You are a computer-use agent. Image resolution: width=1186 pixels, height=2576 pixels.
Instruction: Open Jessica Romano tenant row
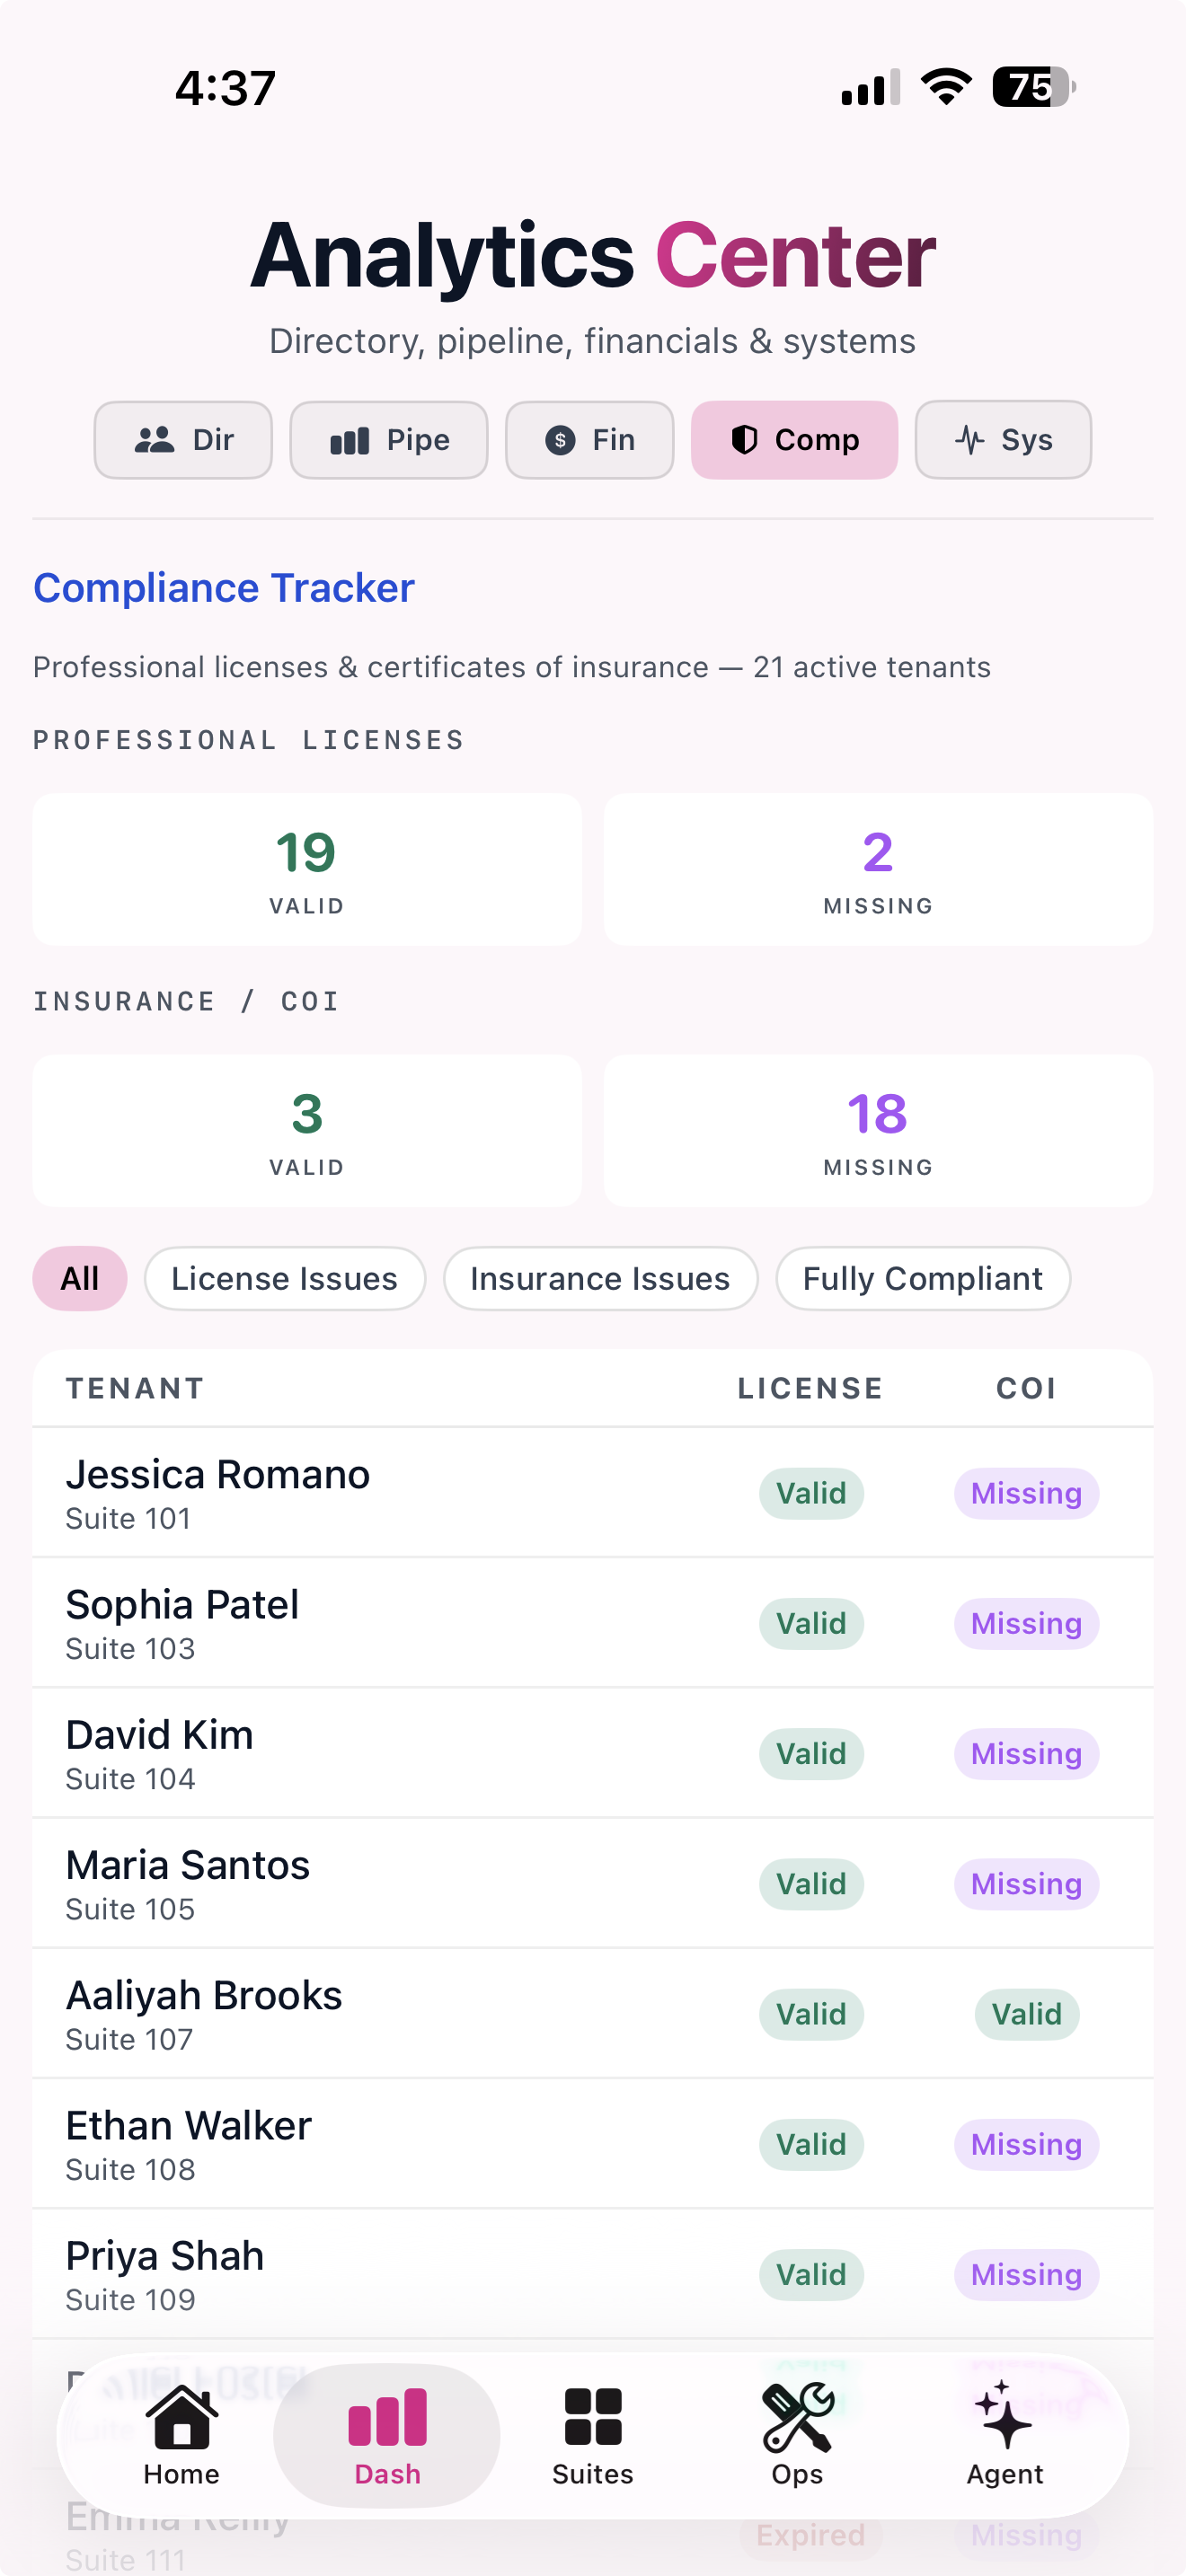click(593, 1493)
